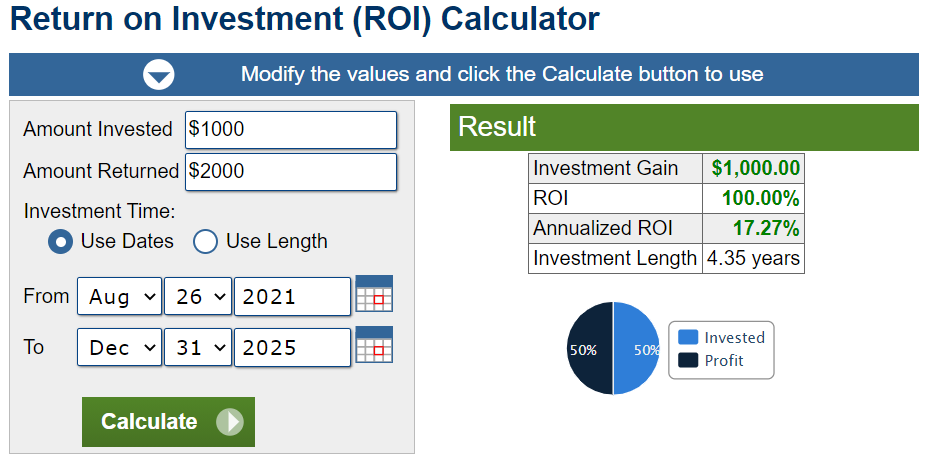Image resolution: width=931 pixels, height=467 pixels.
Task: Select the Use Length radio button
Action: coord(205,242)
